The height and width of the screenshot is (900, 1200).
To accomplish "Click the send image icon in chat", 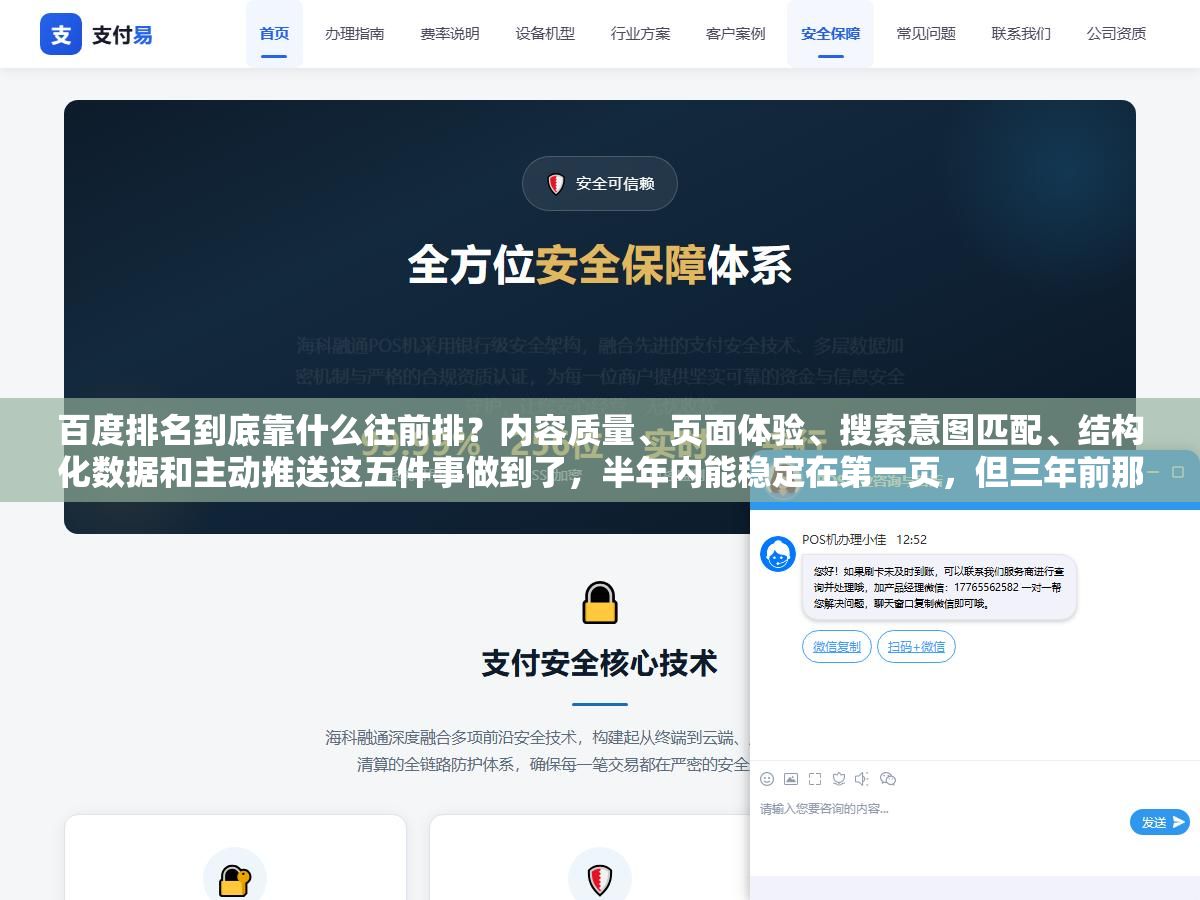I will point(791,779).
